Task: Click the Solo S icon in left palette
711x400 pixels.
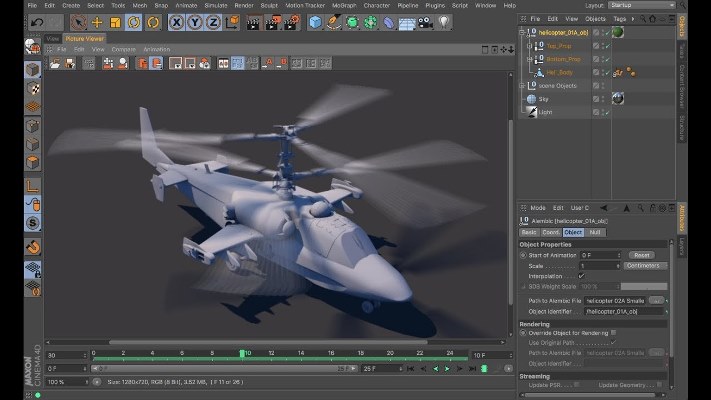Action: click(33, 223)
